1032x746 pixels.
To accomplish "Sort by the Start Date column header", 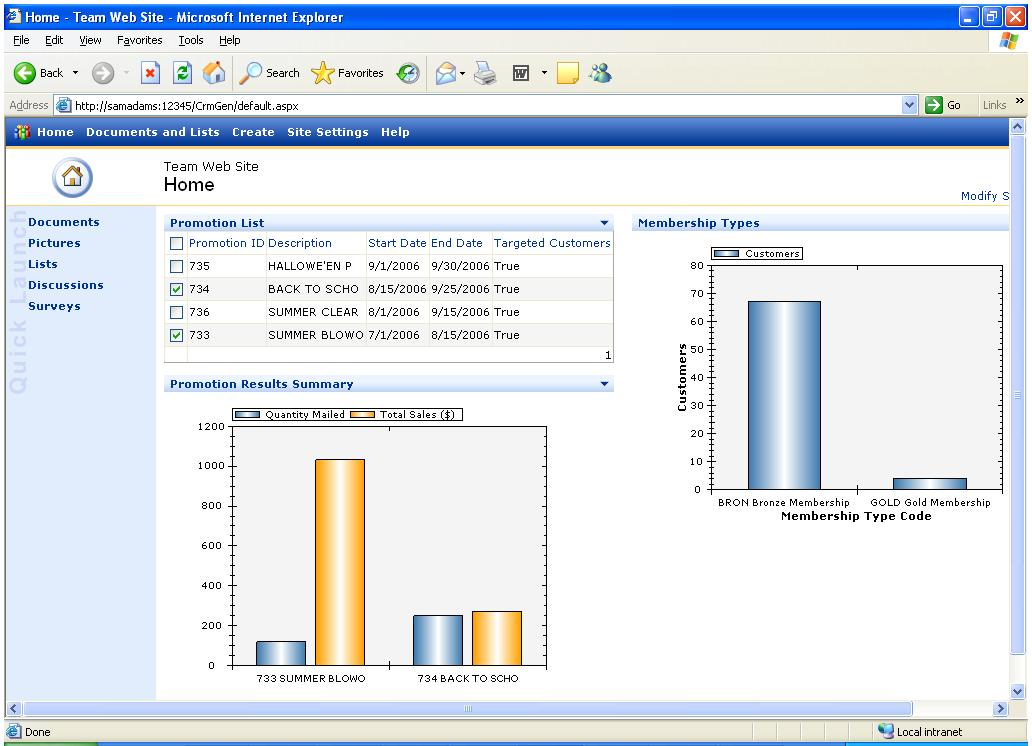I will 397,244.
